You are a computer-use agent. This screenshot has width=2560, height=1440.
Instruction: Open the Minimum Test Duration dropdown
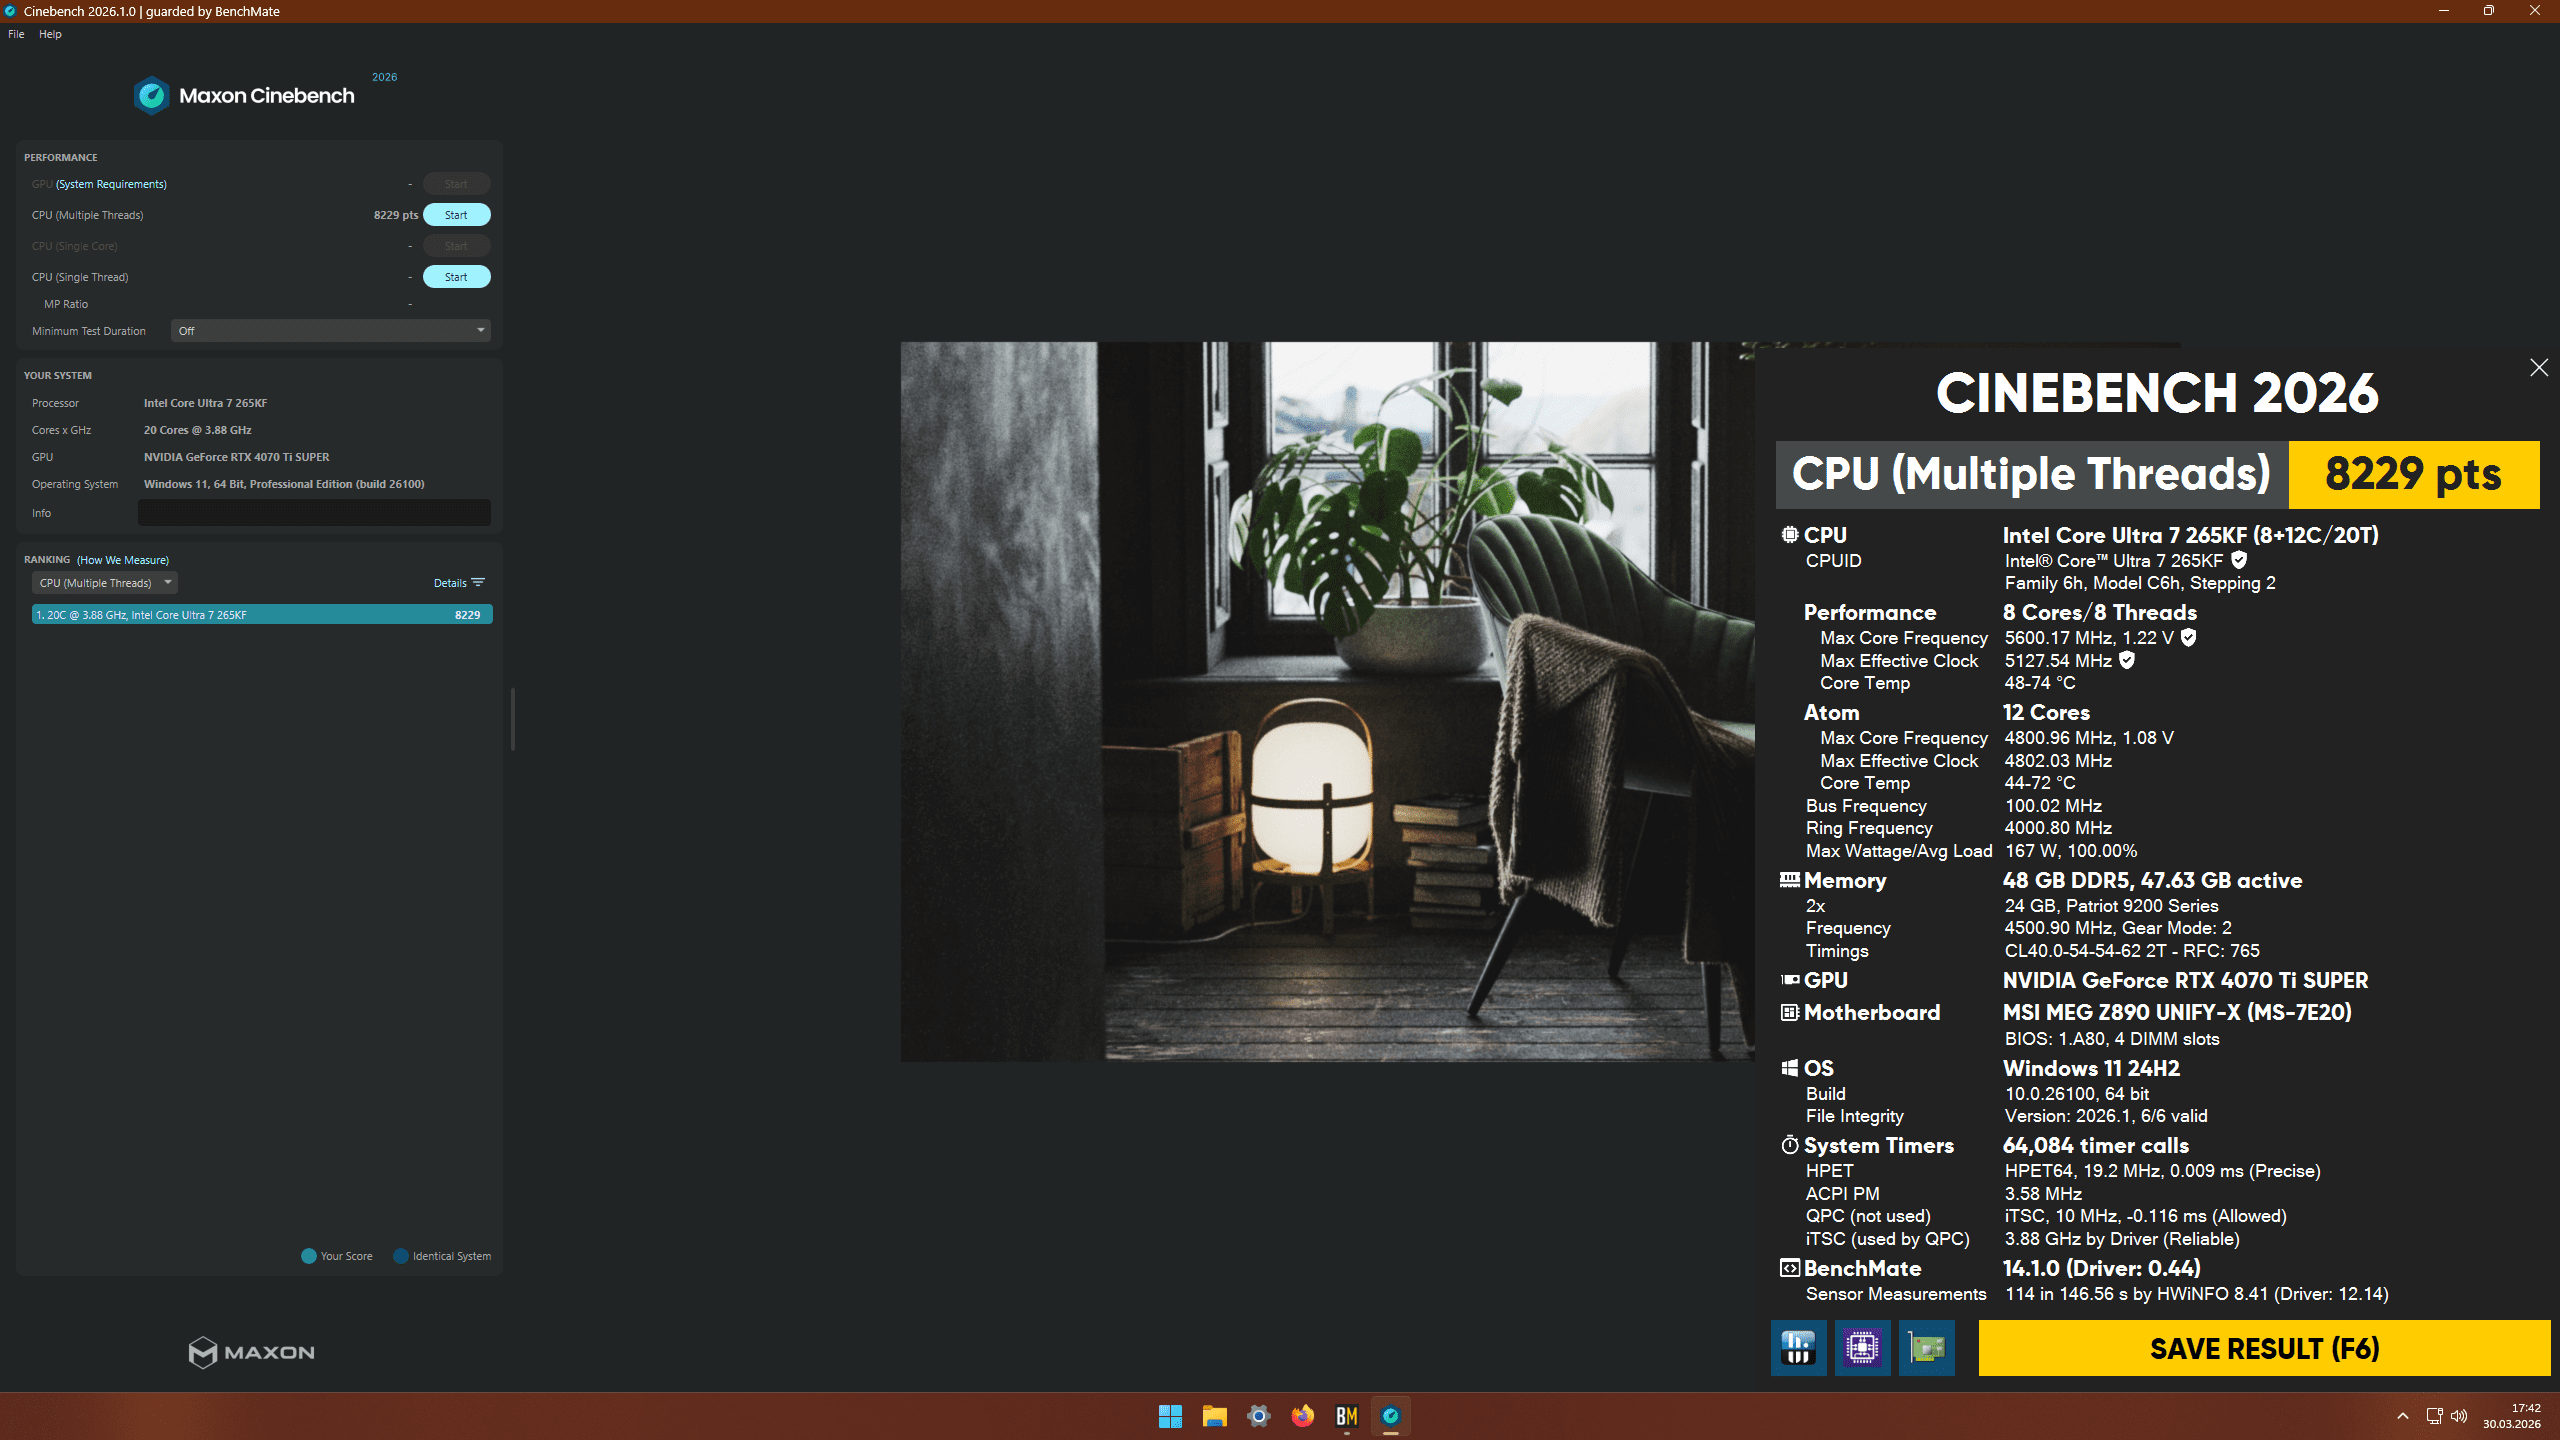(x=330, y=330)
